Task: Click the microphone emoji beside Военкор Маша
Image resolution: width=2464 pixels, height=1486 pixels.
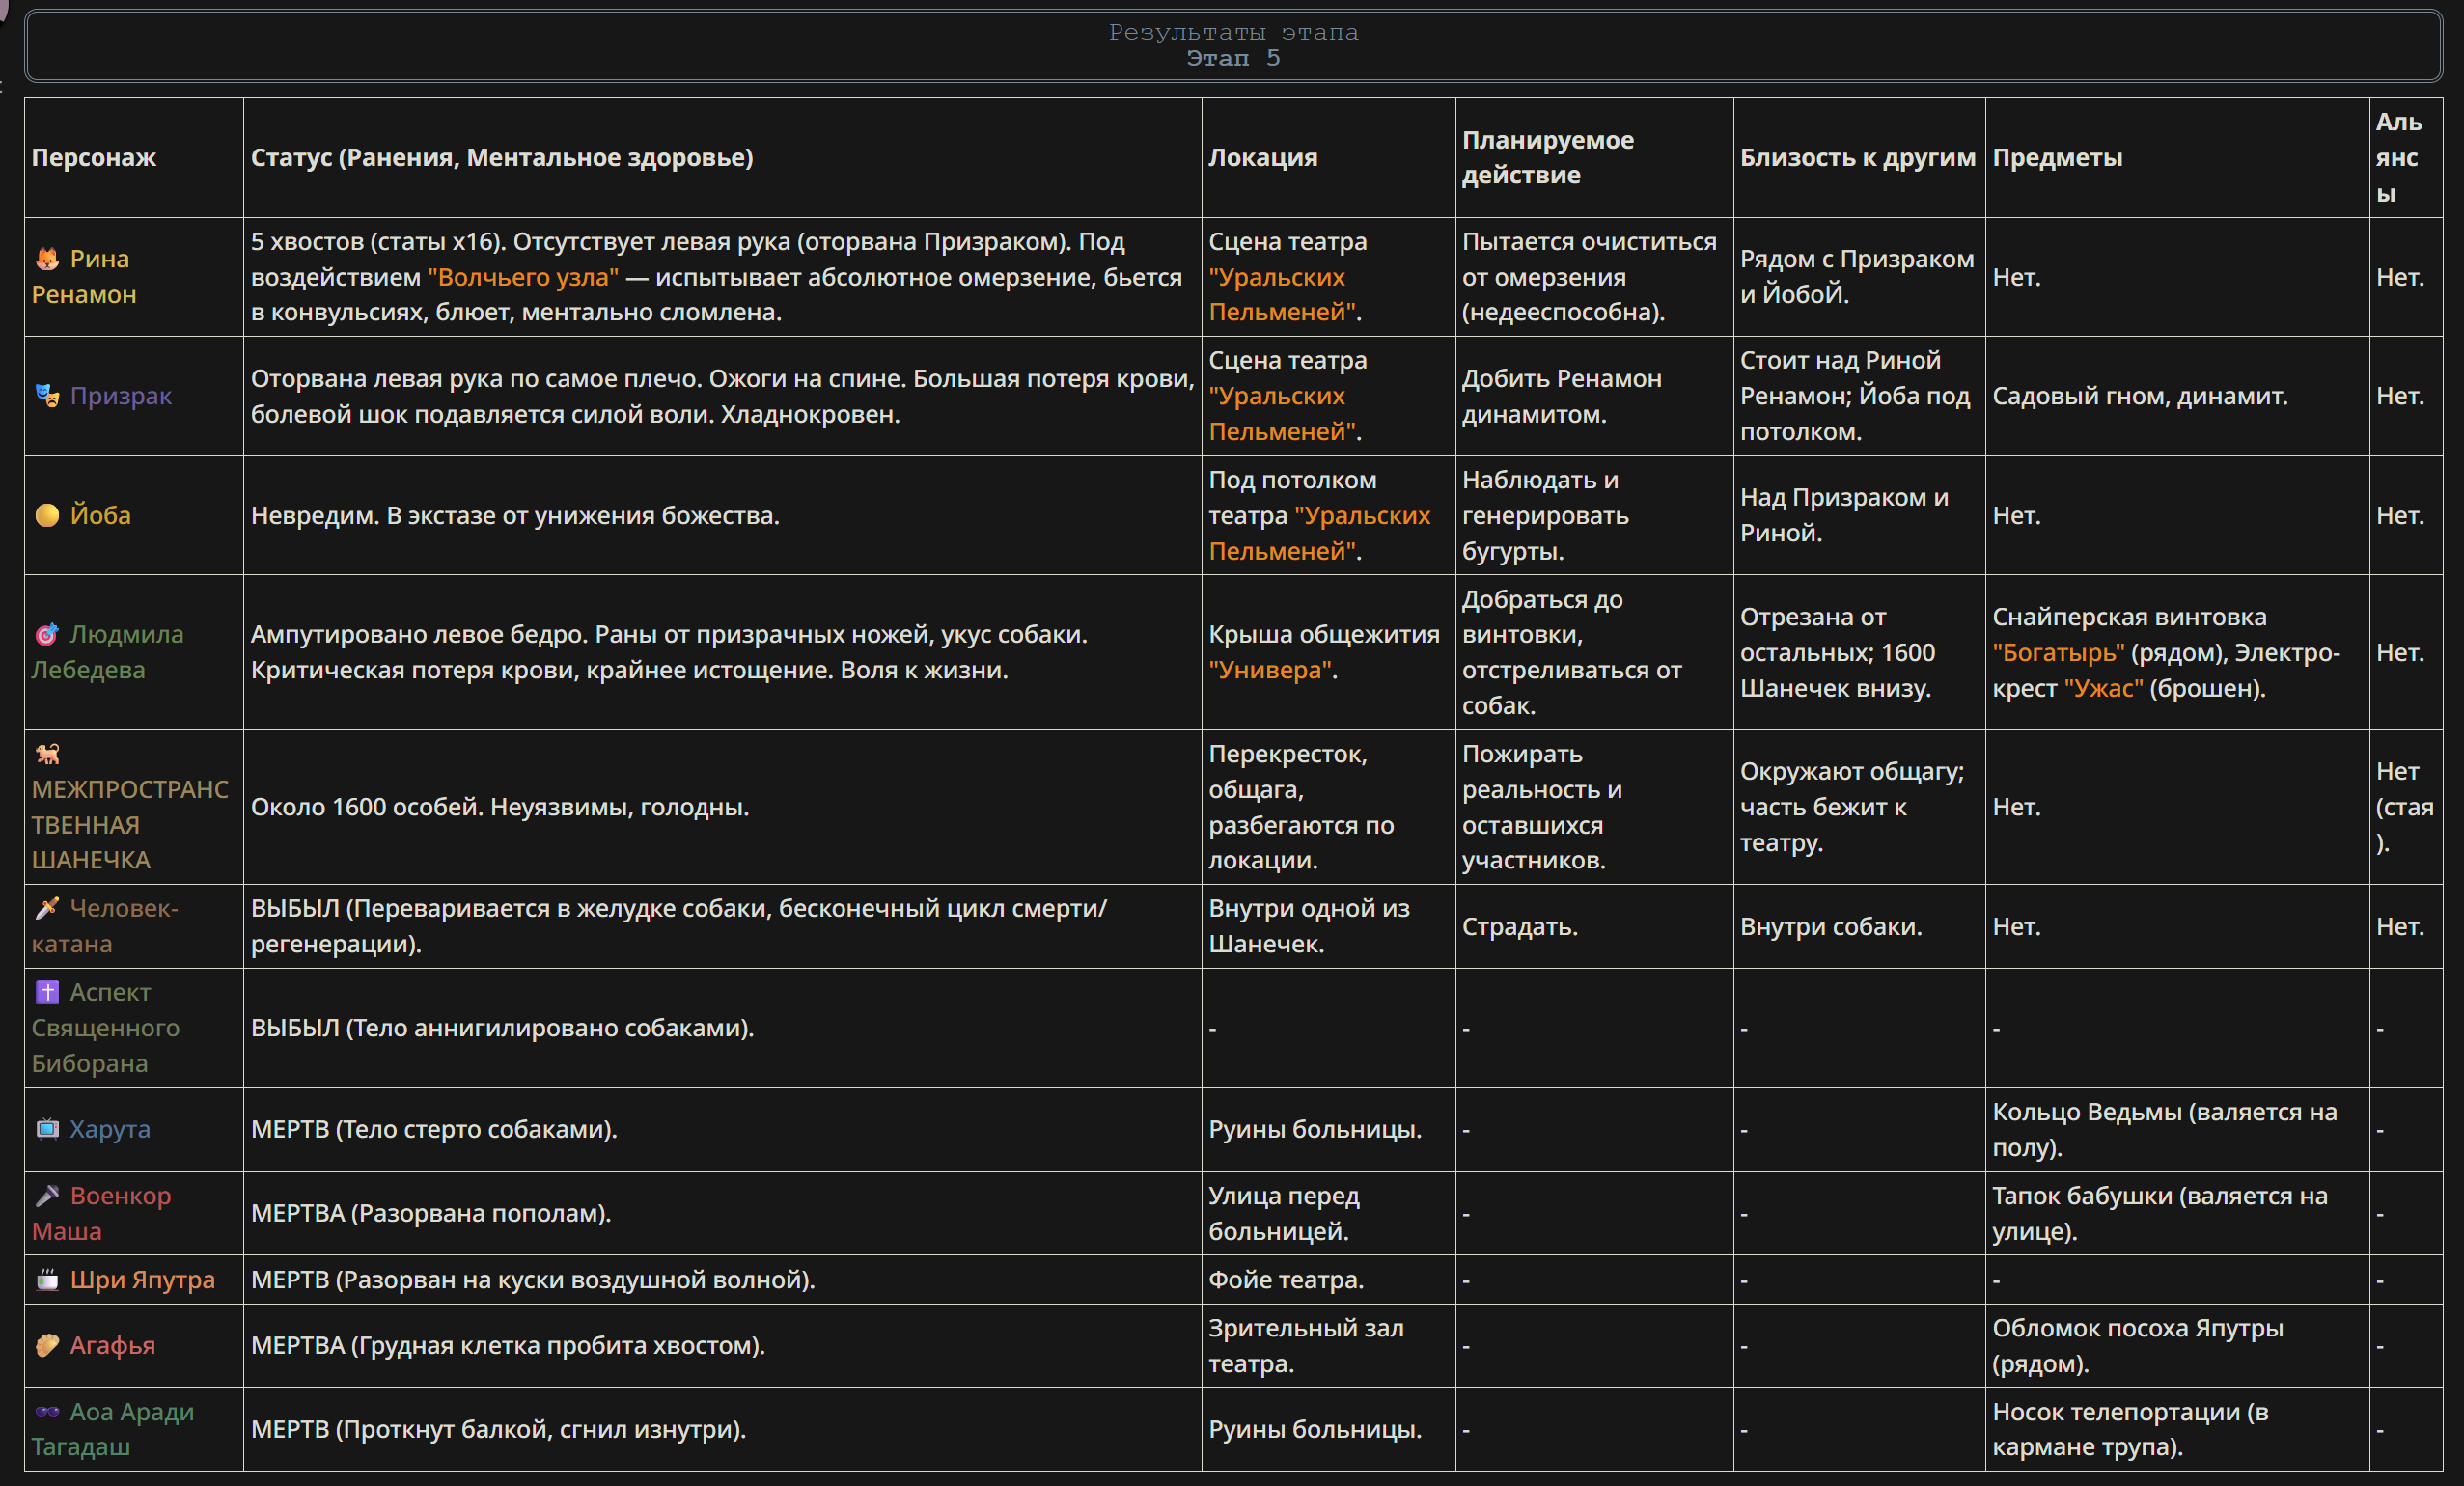Action: tap(47, 1196)
